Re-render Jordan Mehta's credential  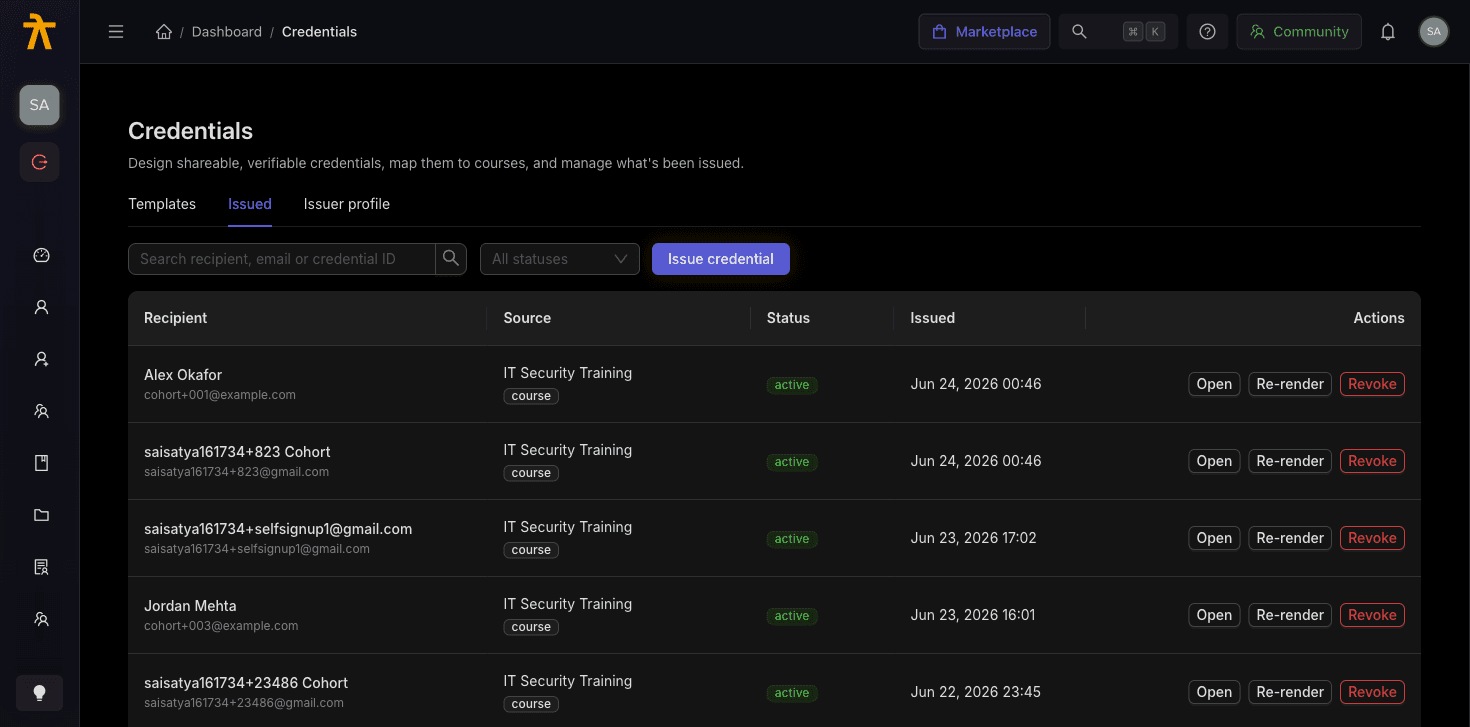(1290, 615)
